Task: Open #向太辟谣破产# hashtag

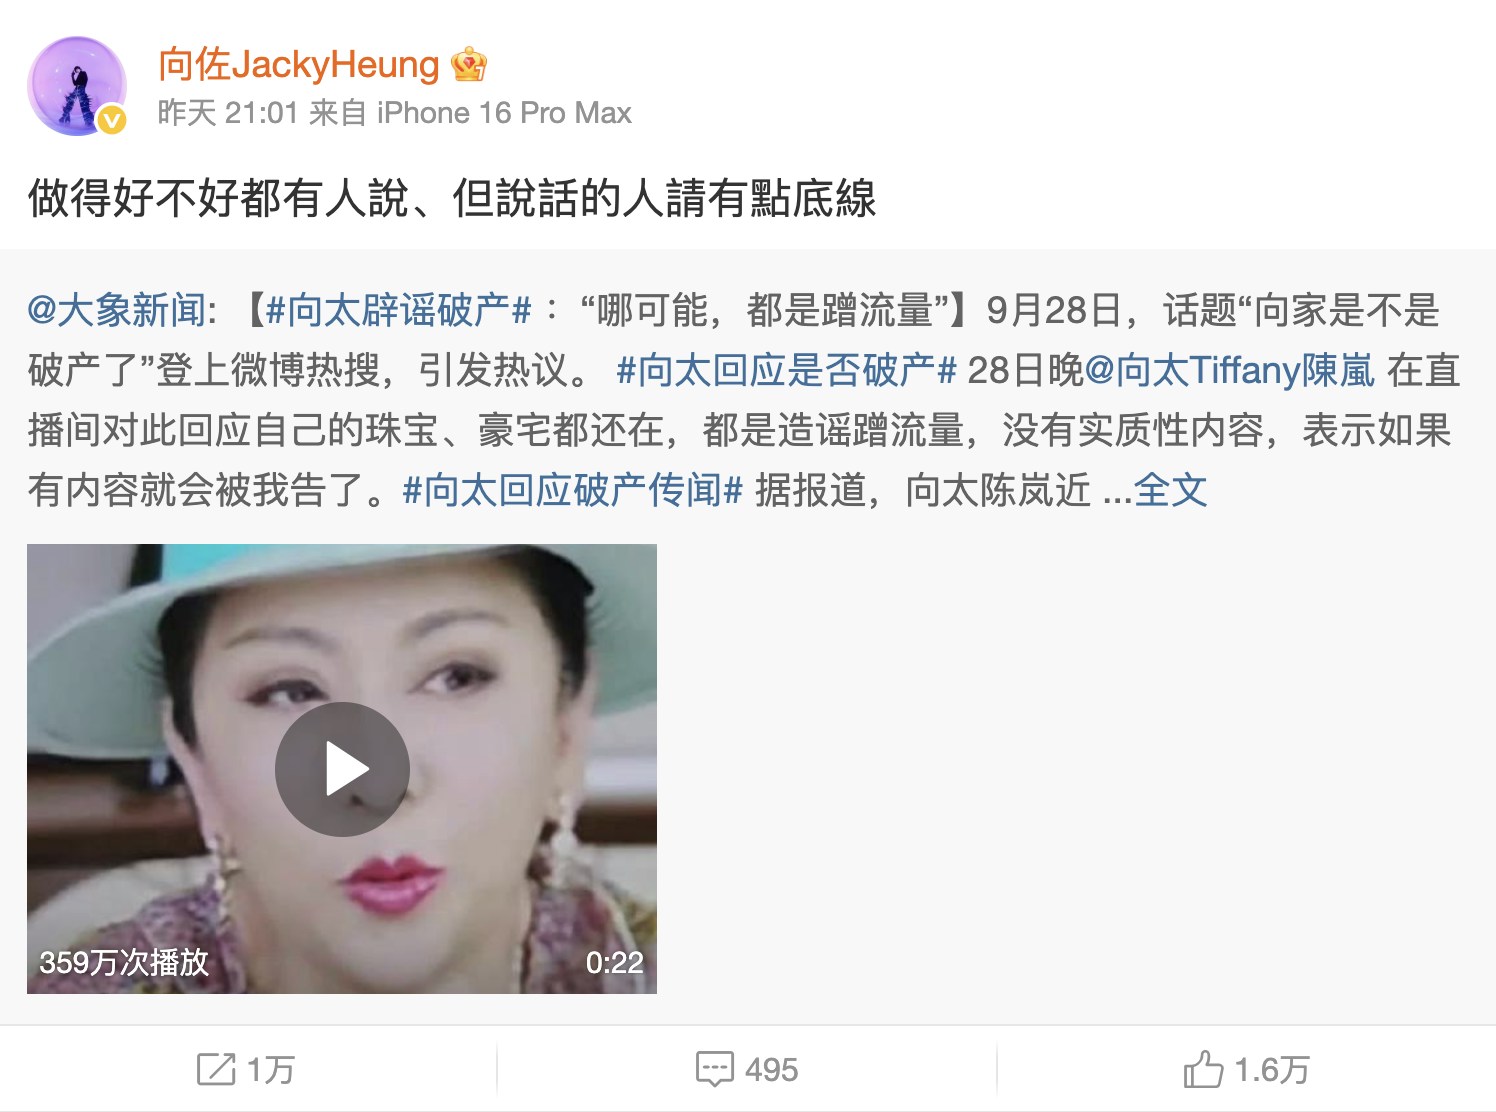Action: pos(398,311)
